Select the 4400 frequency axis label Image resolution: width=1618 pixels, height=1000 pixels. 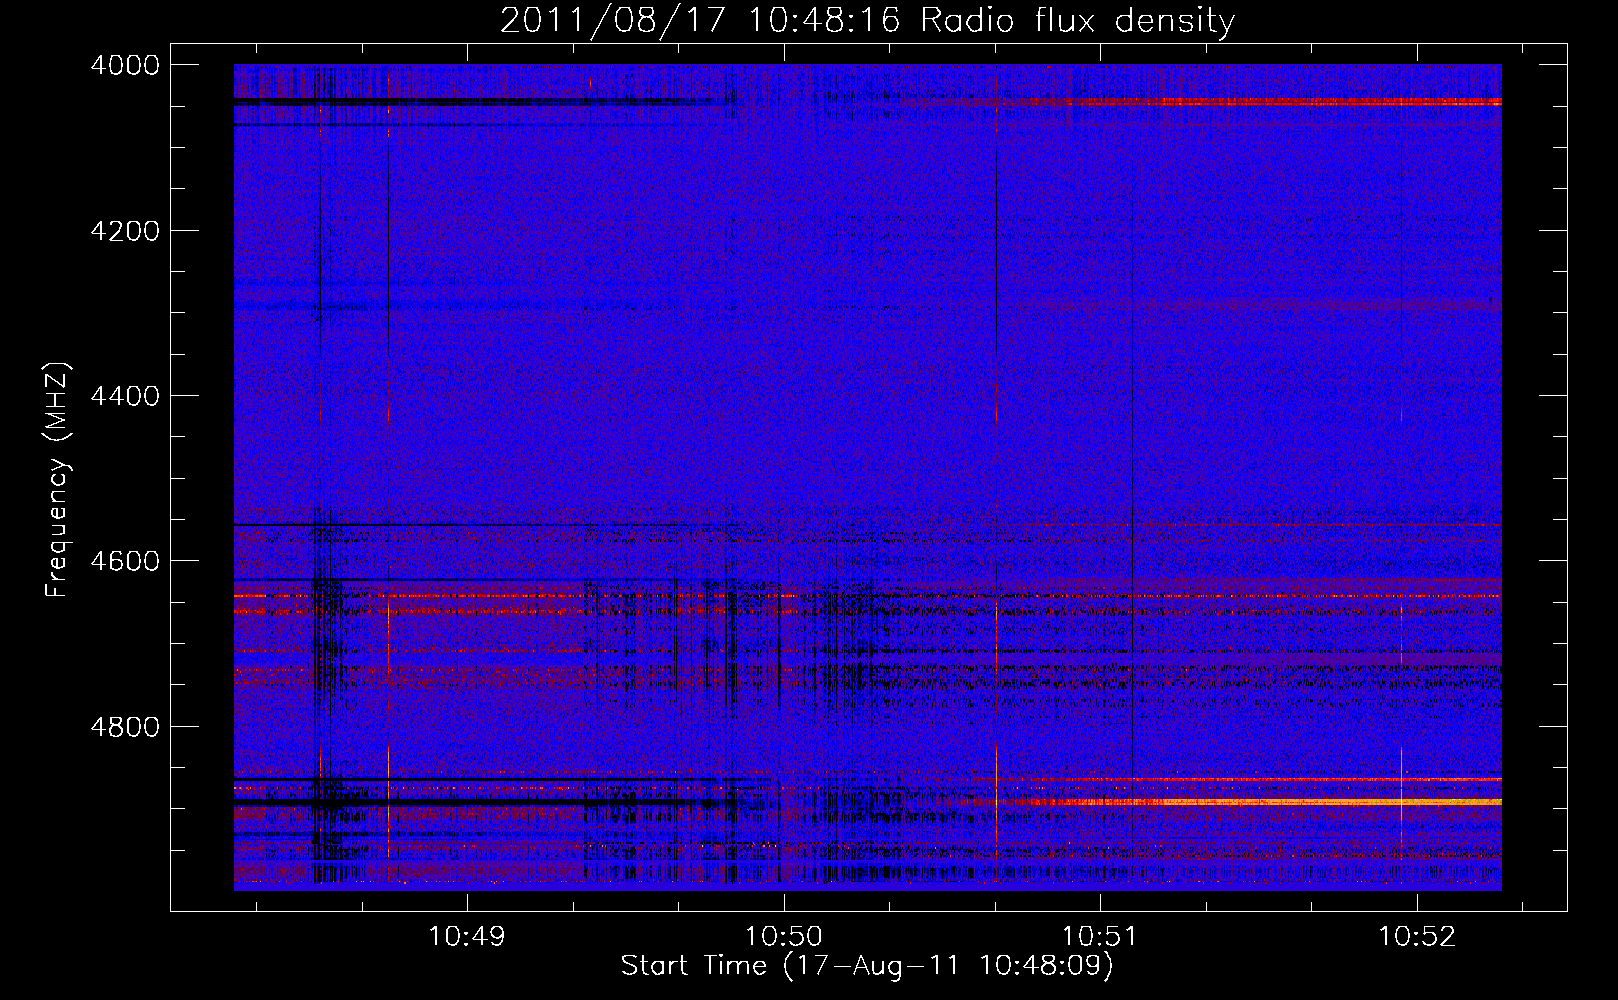tap(125, 396)
